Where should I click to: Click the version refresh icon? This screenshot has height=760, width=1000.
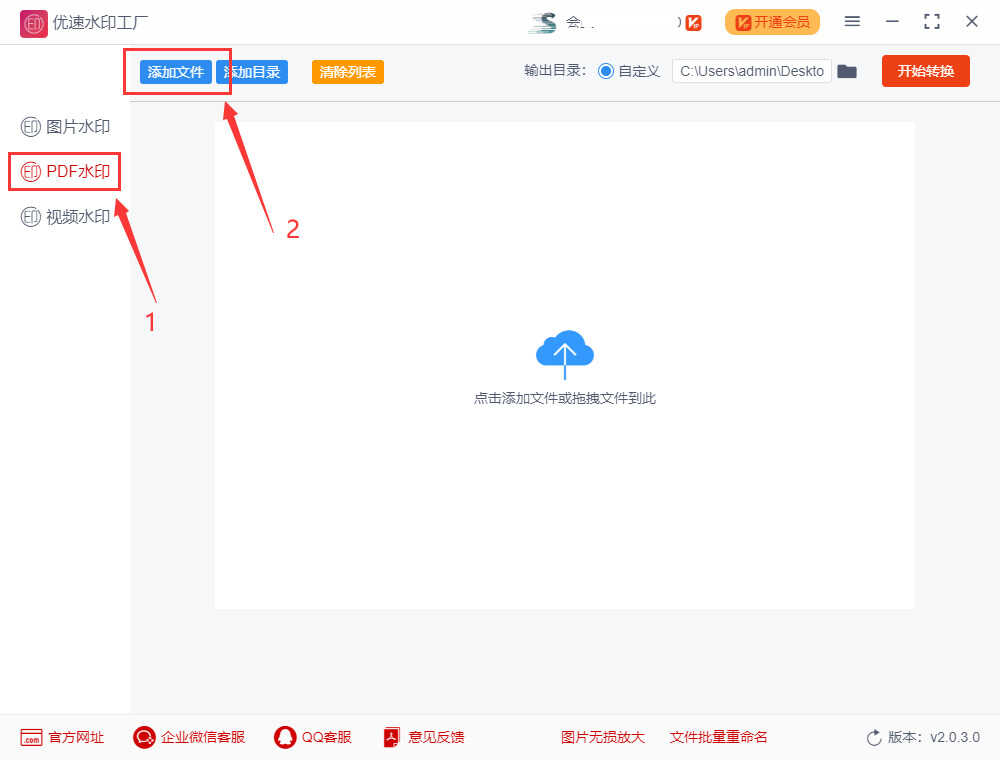click(874, 738)
